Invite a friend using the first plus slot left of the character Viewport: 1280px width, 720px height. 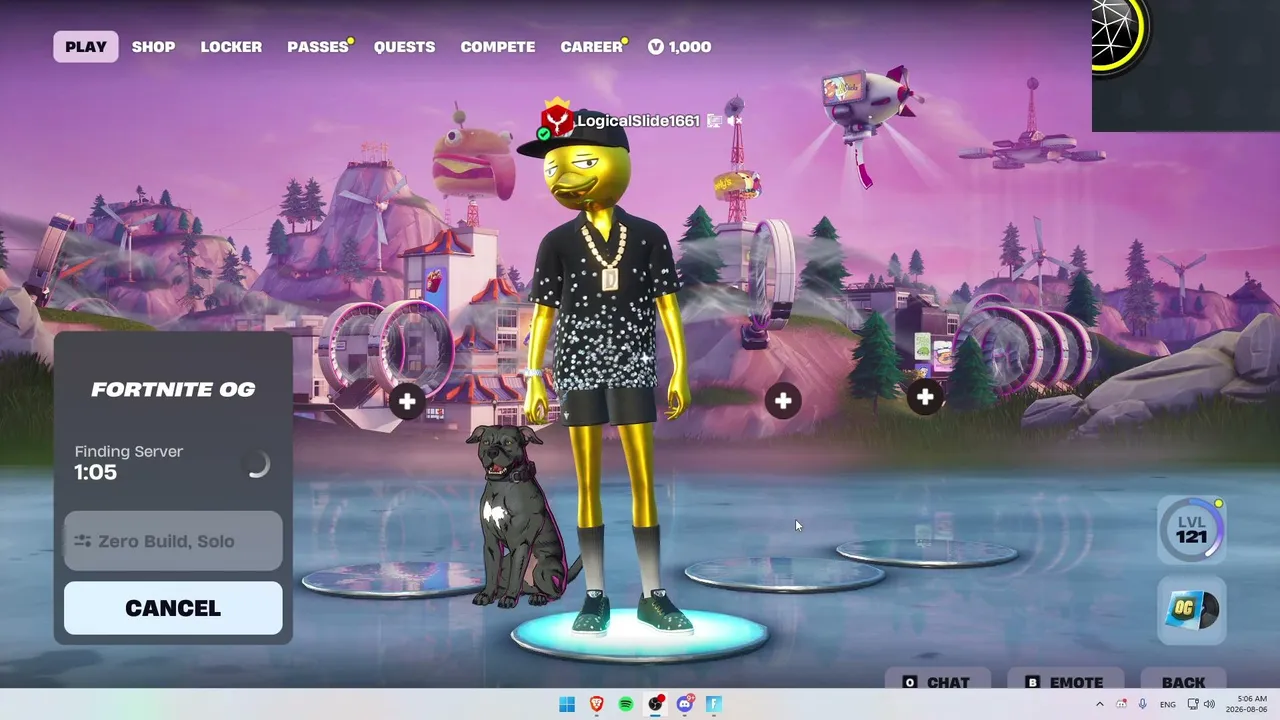tap(407, 402)
